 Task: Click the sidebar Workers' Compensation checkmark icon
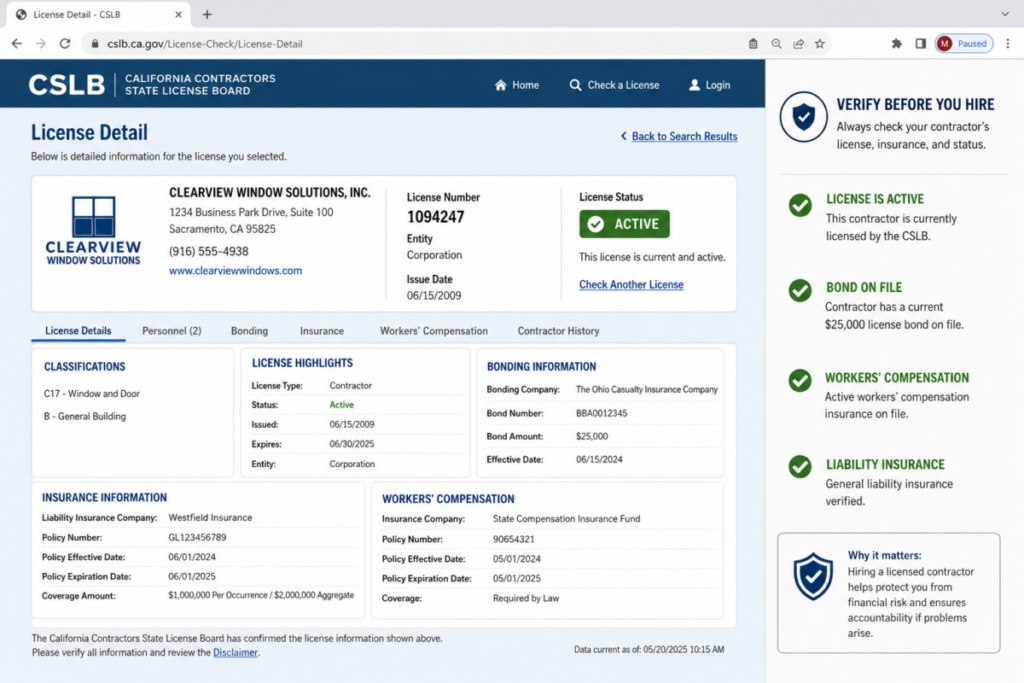(800, 380)
